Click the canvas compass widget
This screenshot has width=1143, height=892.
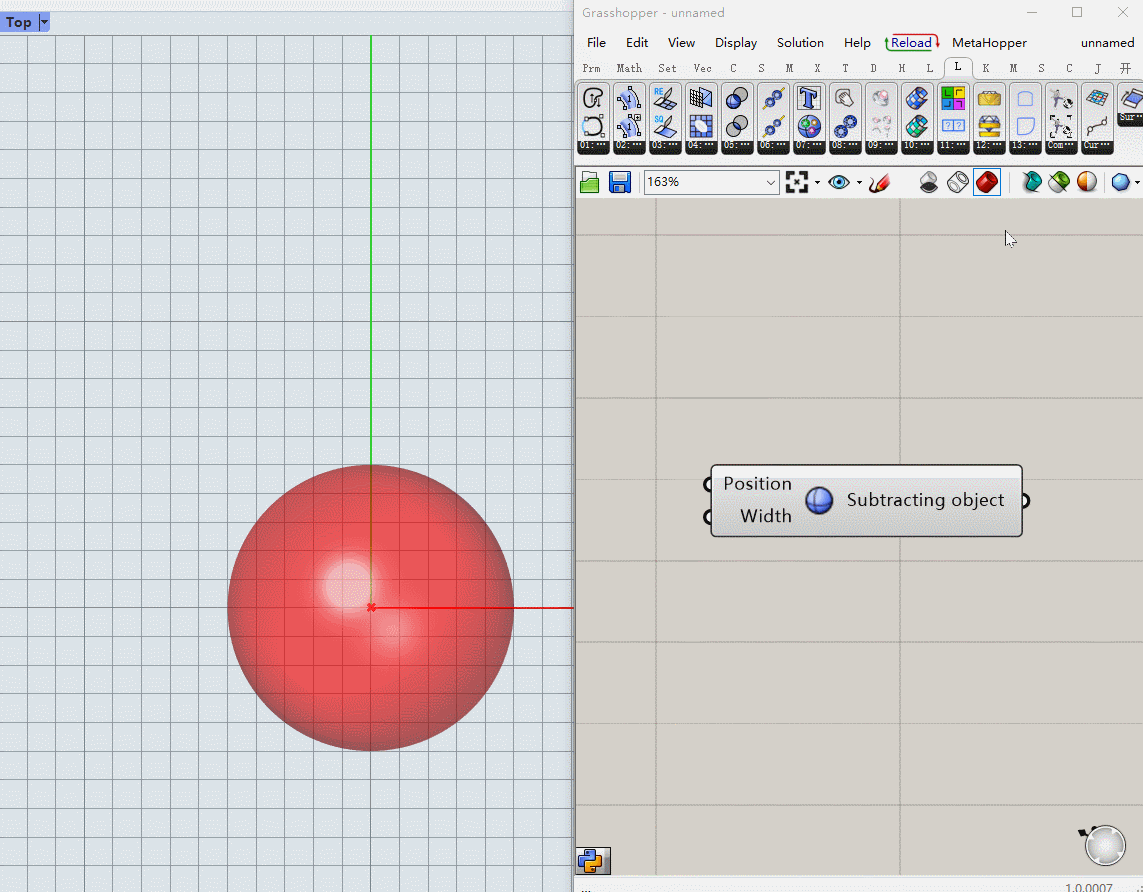1104,845
